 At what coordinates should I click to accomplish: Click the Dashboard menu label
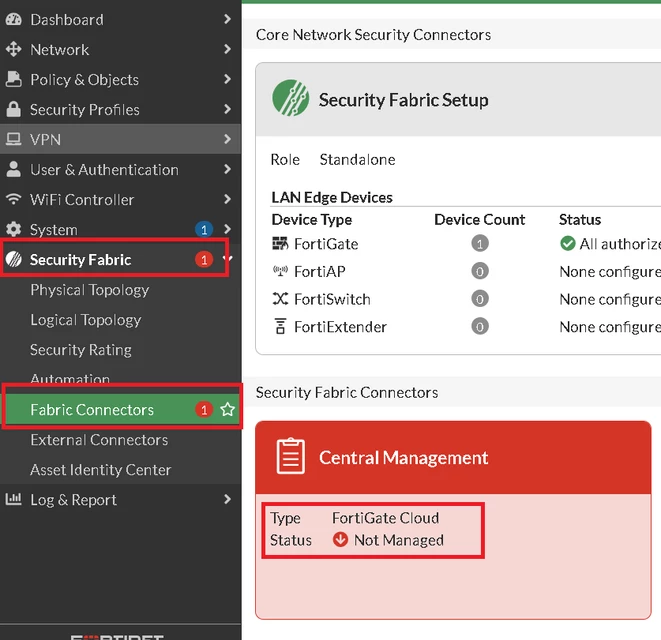tap(67, 19)
